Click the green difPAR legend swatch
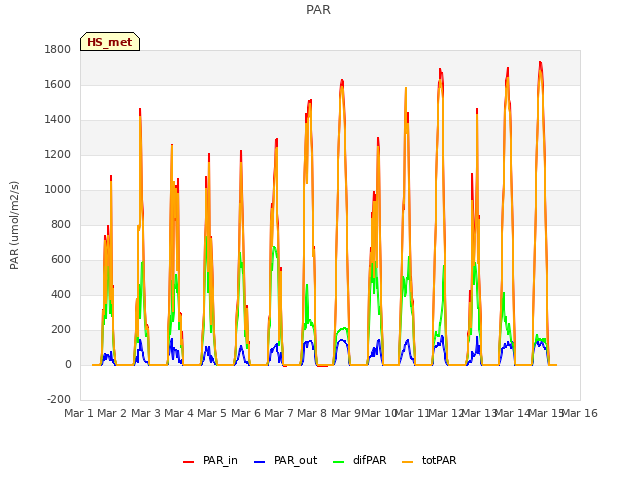Image resolution: width=640 pixels, height=480 pixels. pos(338,462)
